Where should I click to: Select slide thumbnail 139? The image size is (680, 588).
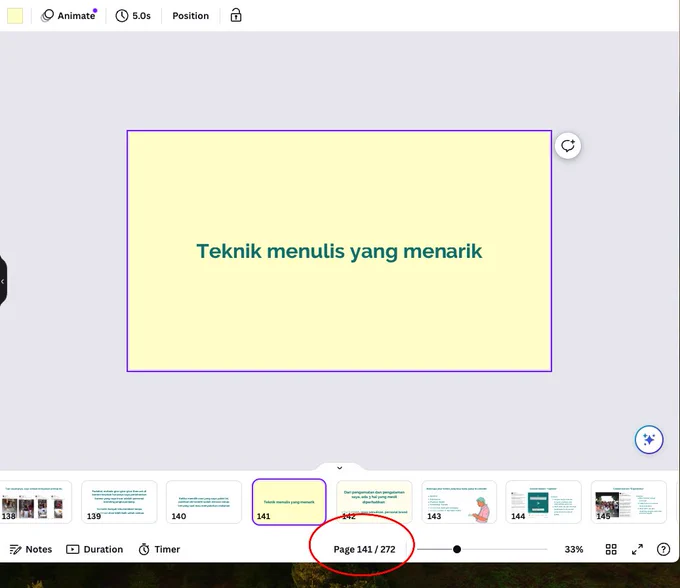point(119,502)
